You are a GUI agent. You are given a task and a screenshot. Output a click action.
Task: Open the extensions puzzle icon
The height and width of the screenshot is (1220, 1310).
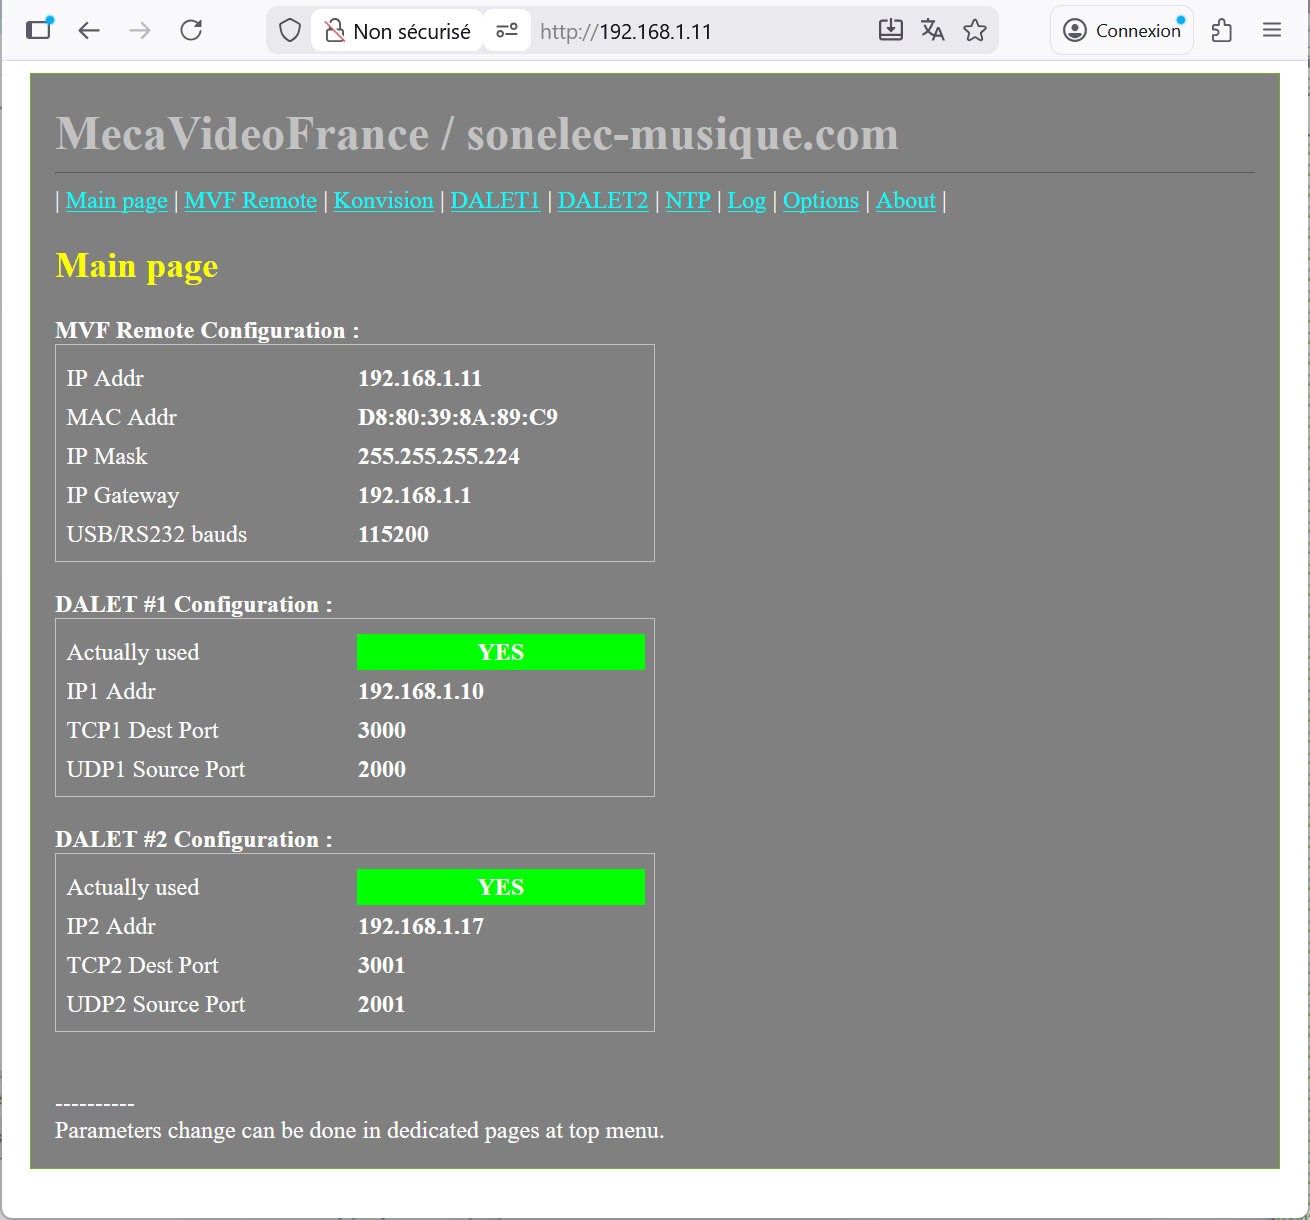pyautogui.click(x=1221, y=31)
